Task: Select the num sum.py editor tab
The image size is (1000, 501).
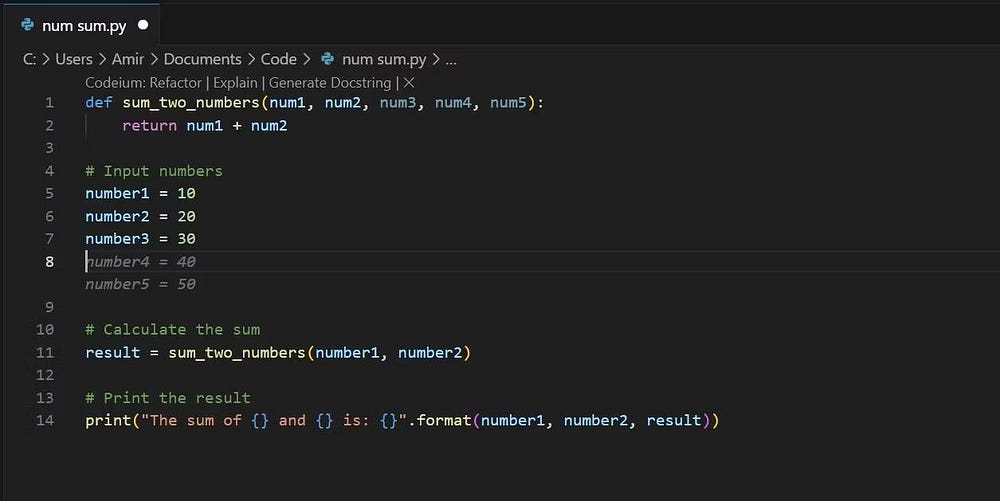Action: tap(81, 25)
